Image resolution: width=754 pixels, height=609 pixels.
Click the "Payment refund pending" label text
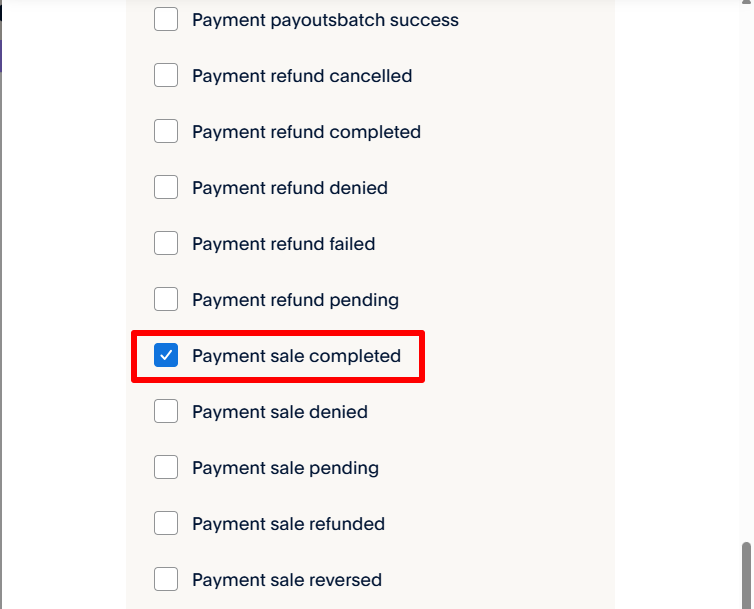[x=295, y=300]
